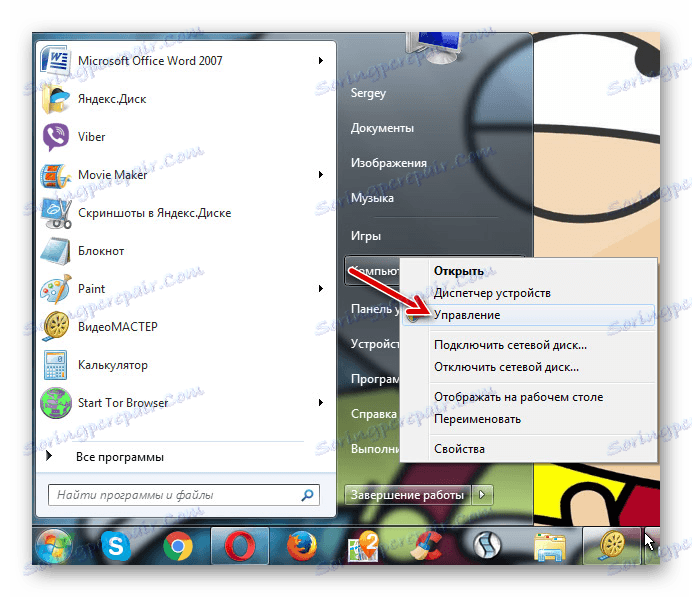Expand the Movie Maker submenu arrow
This screenshot has width=692, height=597.
[321, 175]
